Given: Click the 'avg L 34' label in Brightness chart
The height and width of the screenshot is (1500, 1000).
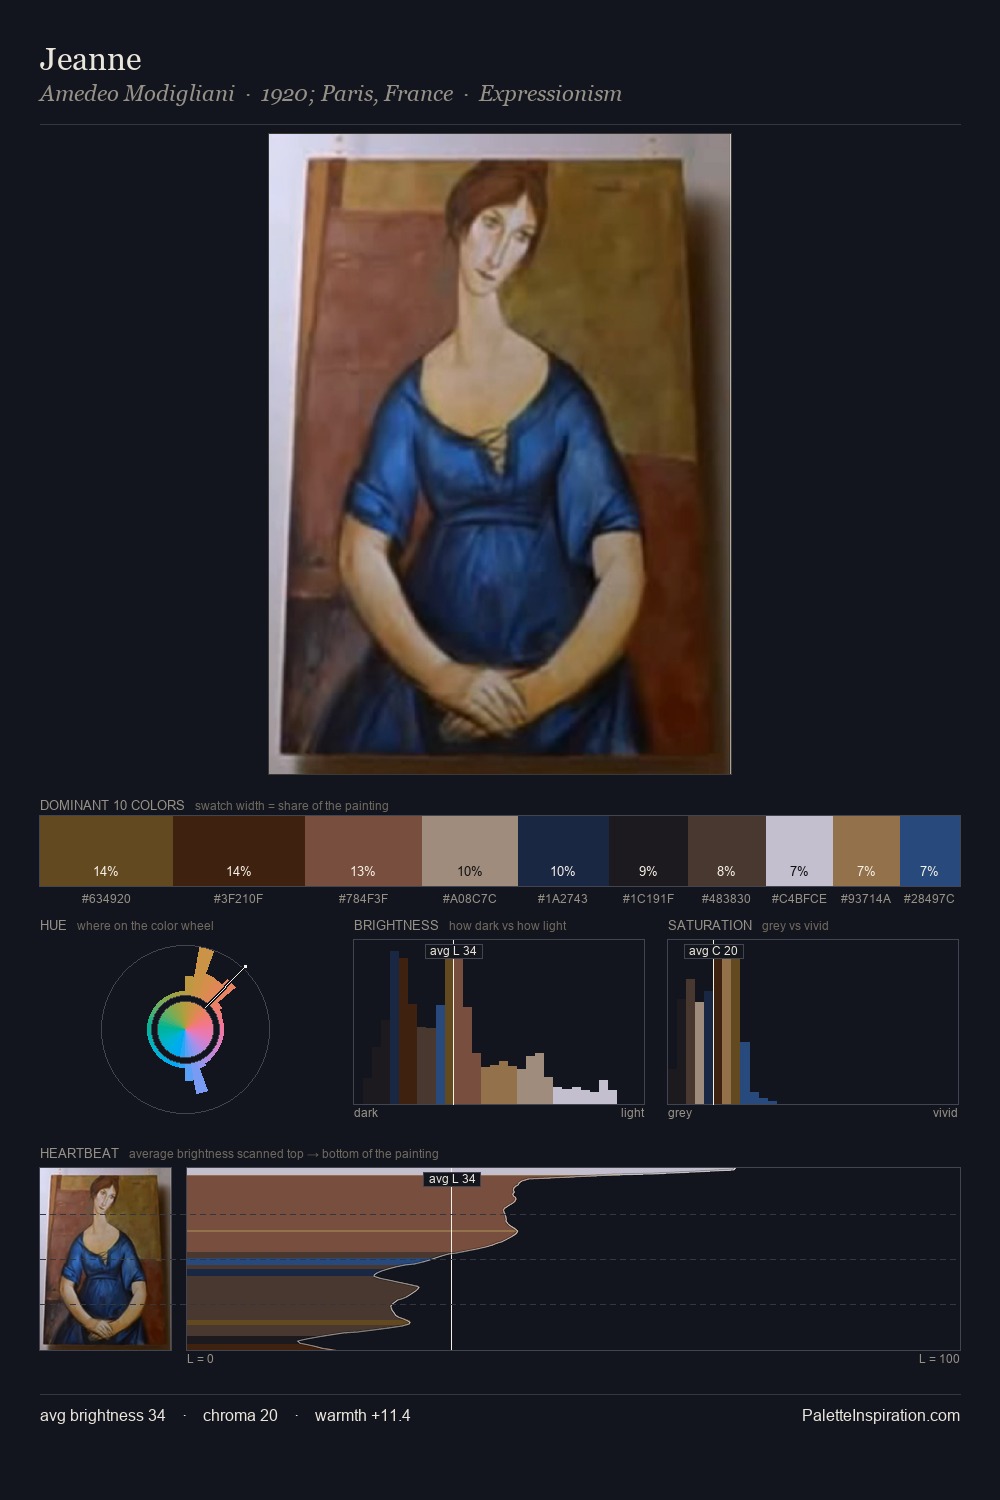Looking at the screenshot, I should [453, 951].
